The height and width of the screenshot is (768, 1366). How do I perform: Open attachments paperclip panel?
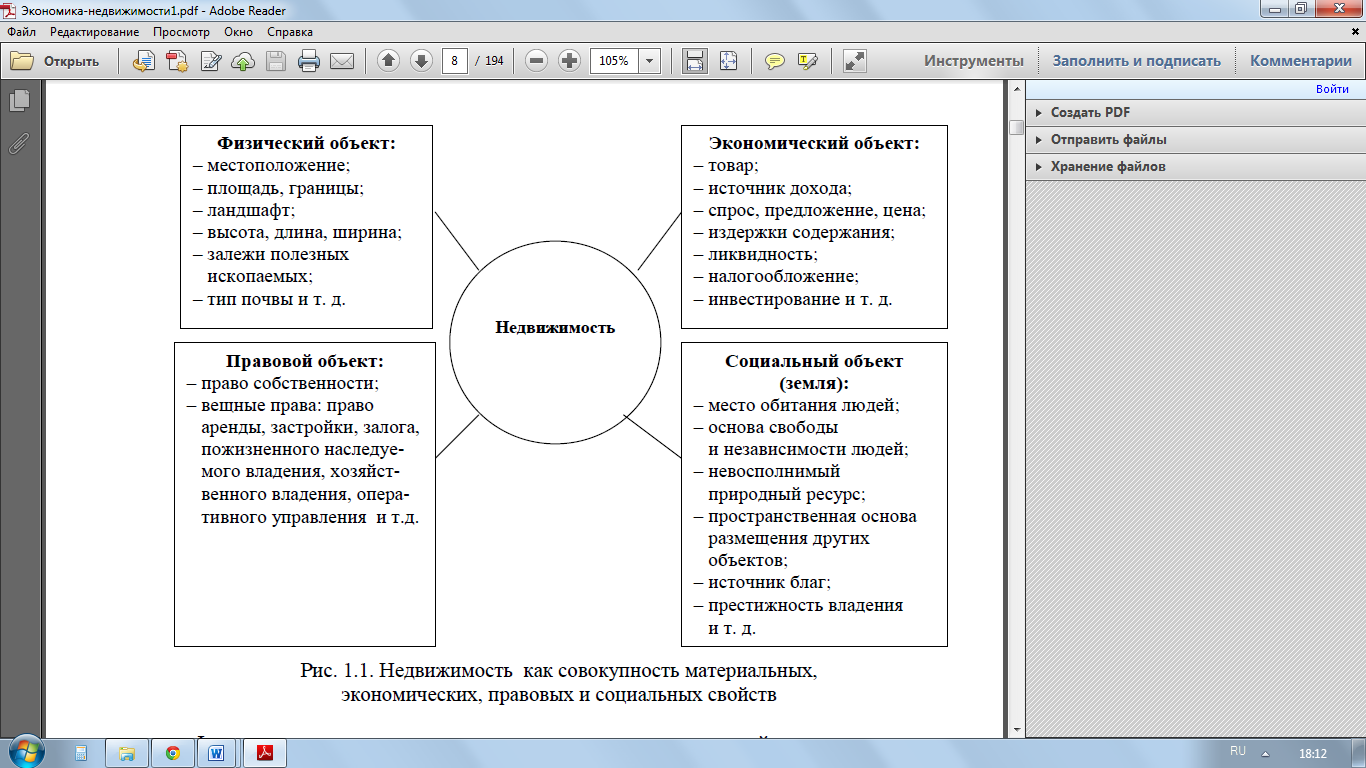tap(18, 143)
